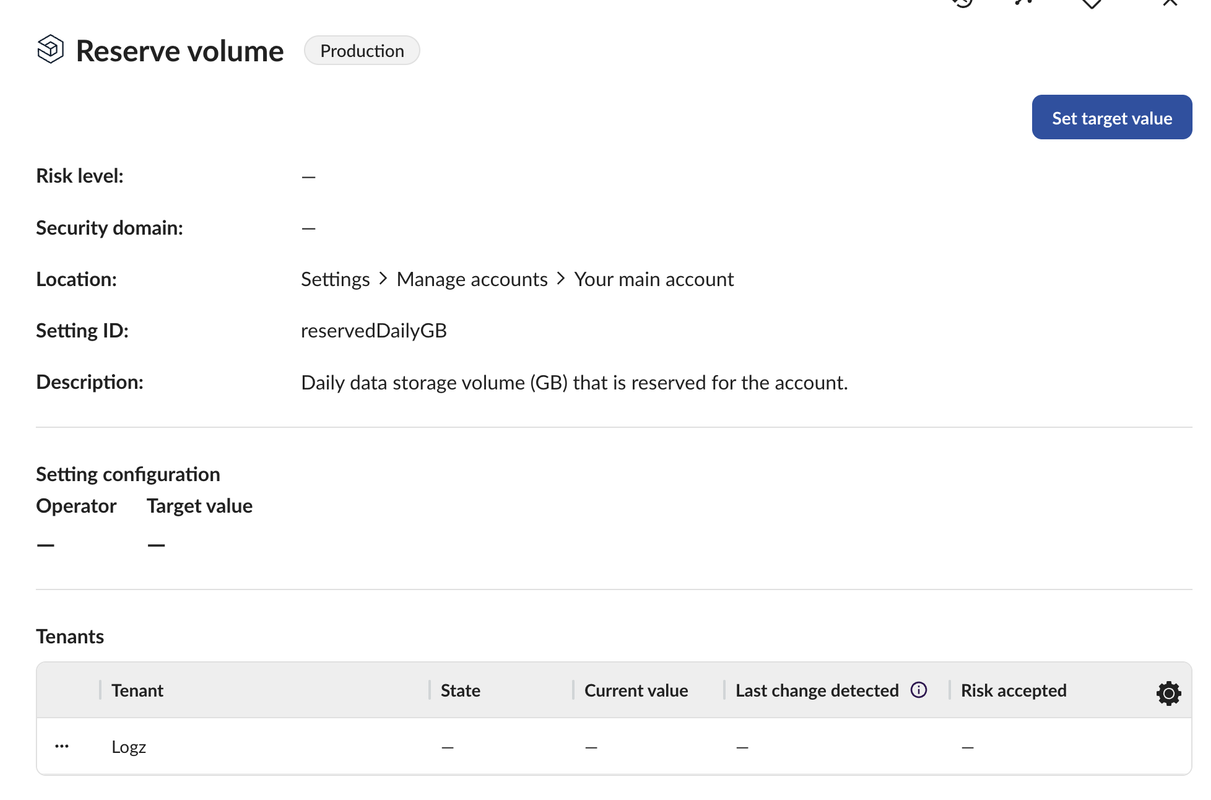
Task: Click the Security domain label
Action: coord(110,228)
